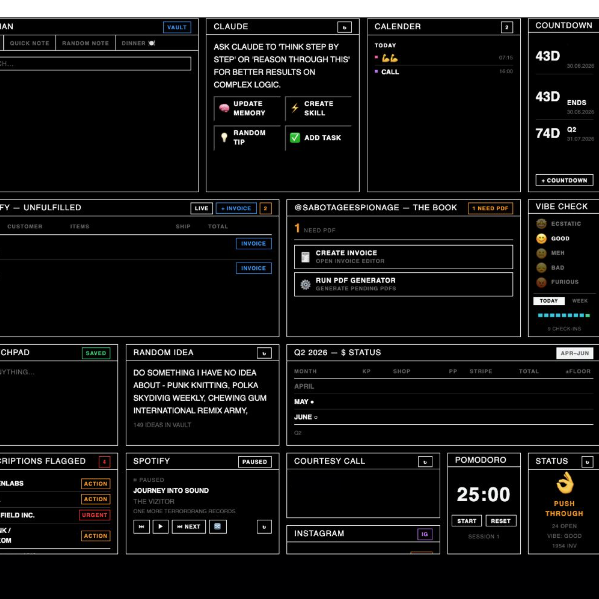
Task: Click the Vault button
Action: tap(177, 27)
